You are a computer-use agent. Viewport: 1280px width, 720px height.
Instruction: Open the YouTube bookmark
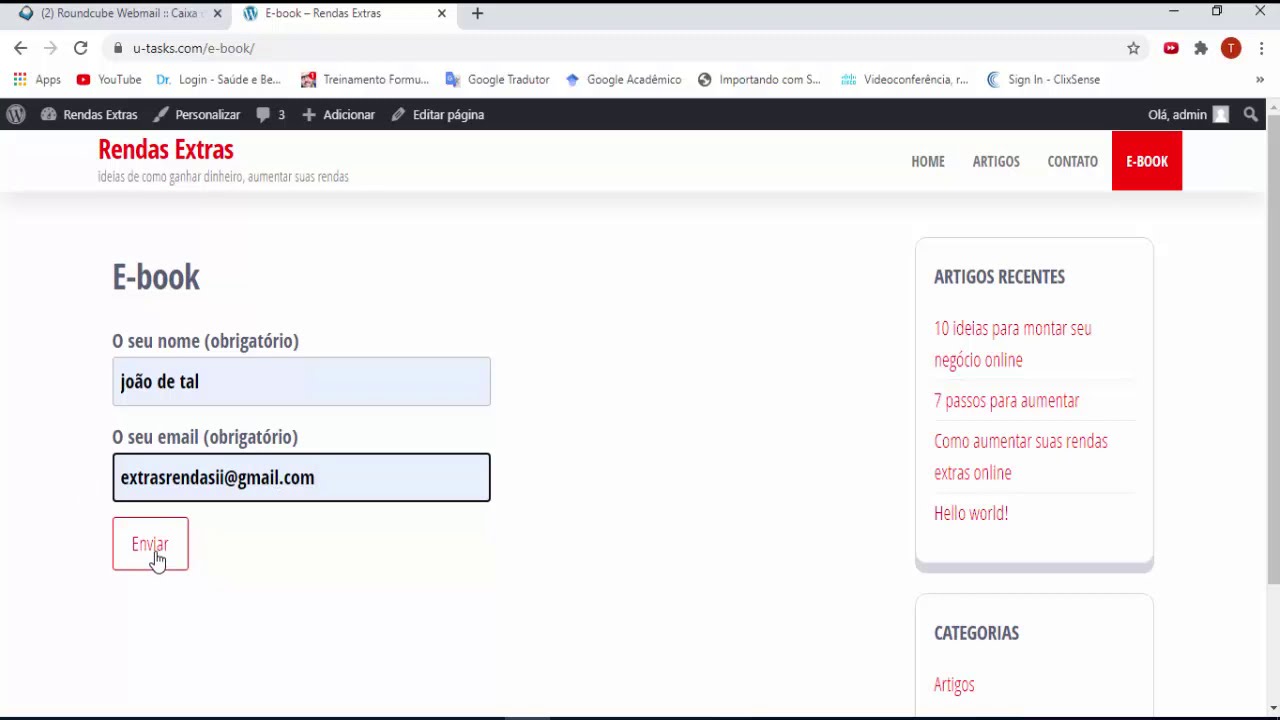pyautogui.click(x=109, y=80)
